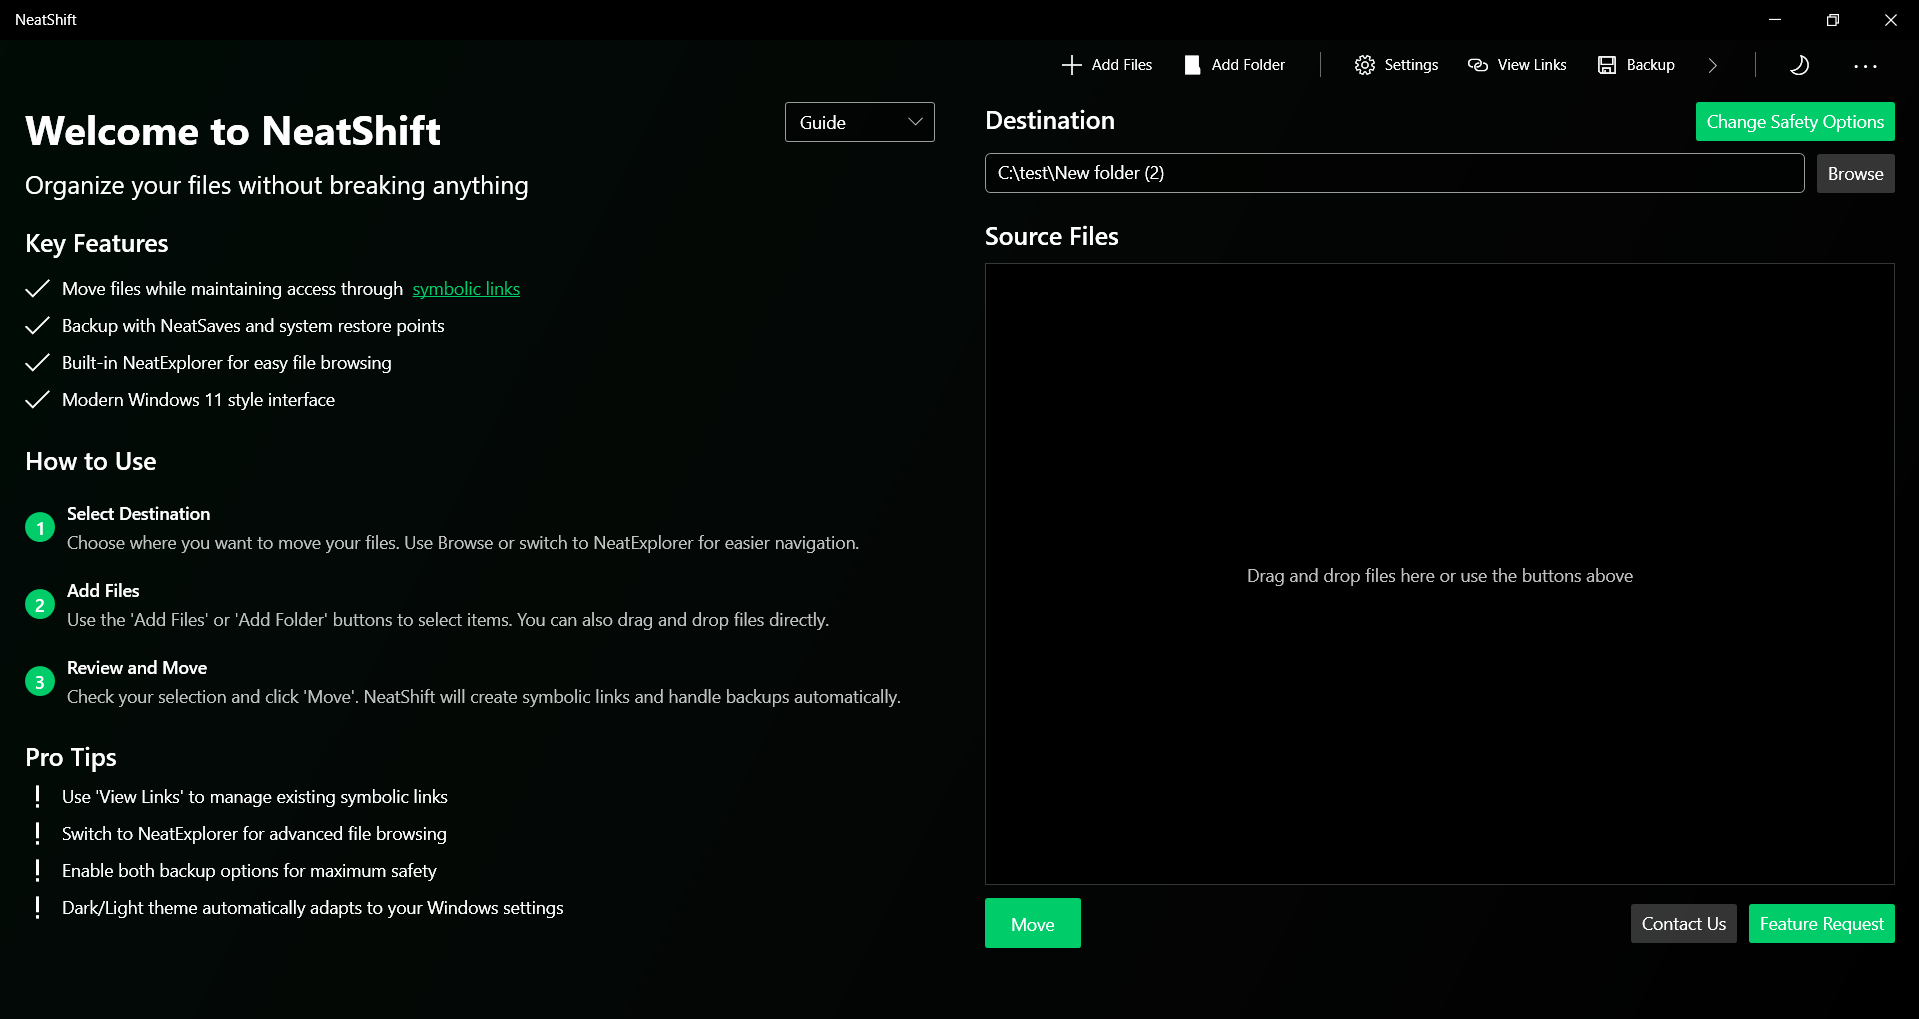1919x1019 pixels.
Task: Click 'Backup with NeatSaves and system restore points'
Action: [253, 326]
